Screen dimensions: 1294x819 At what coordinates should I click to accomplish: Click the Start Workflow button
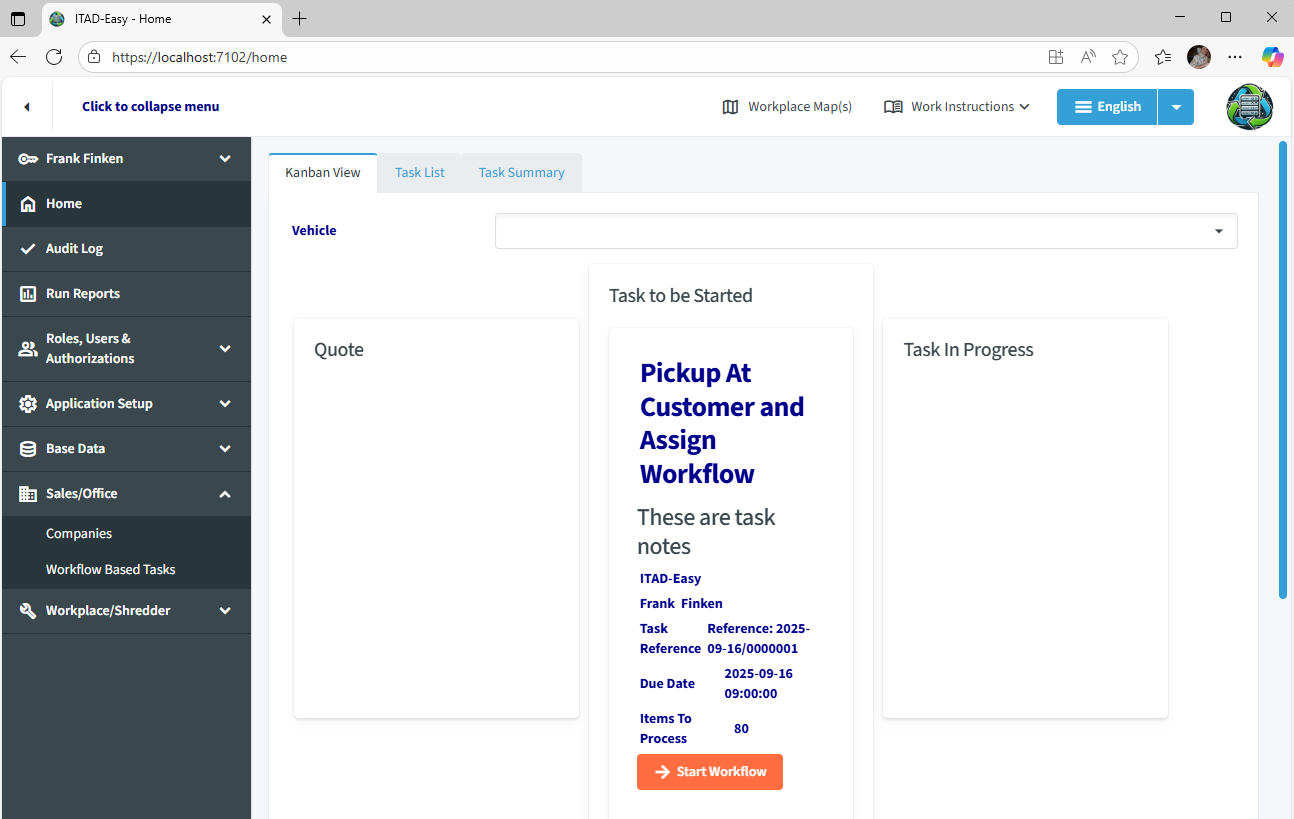pos(710,772)
